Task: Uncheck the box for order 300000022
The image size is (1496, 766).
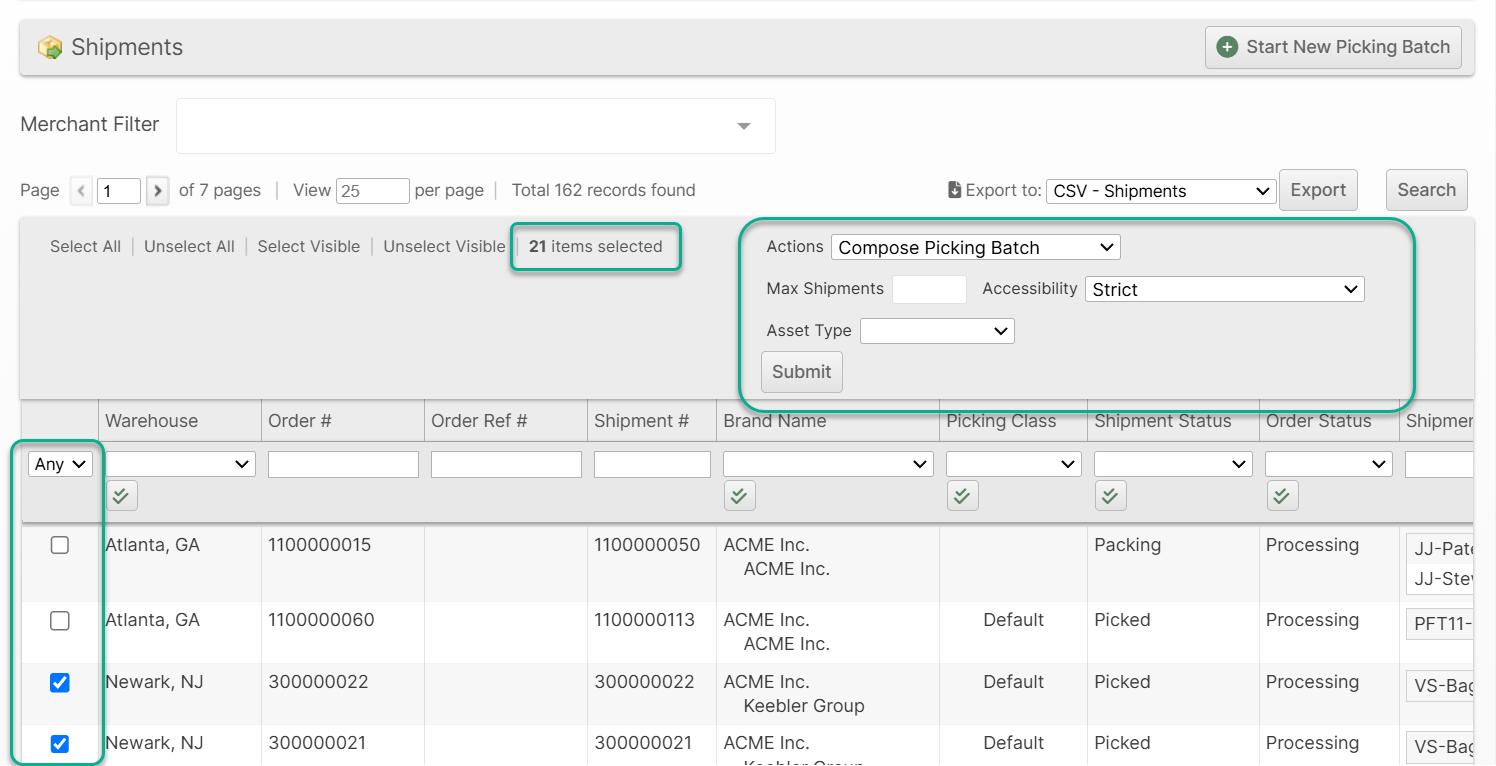Action: point(60,683)
